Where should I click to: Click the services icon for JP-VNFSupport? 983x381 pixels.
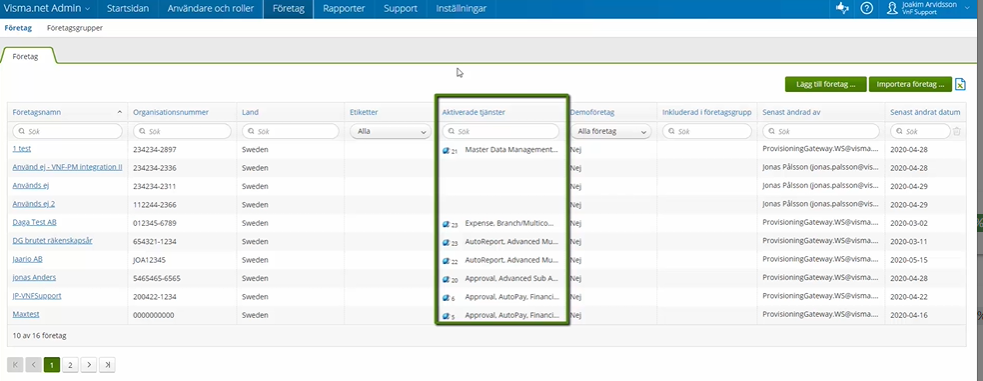click(446, 298)
